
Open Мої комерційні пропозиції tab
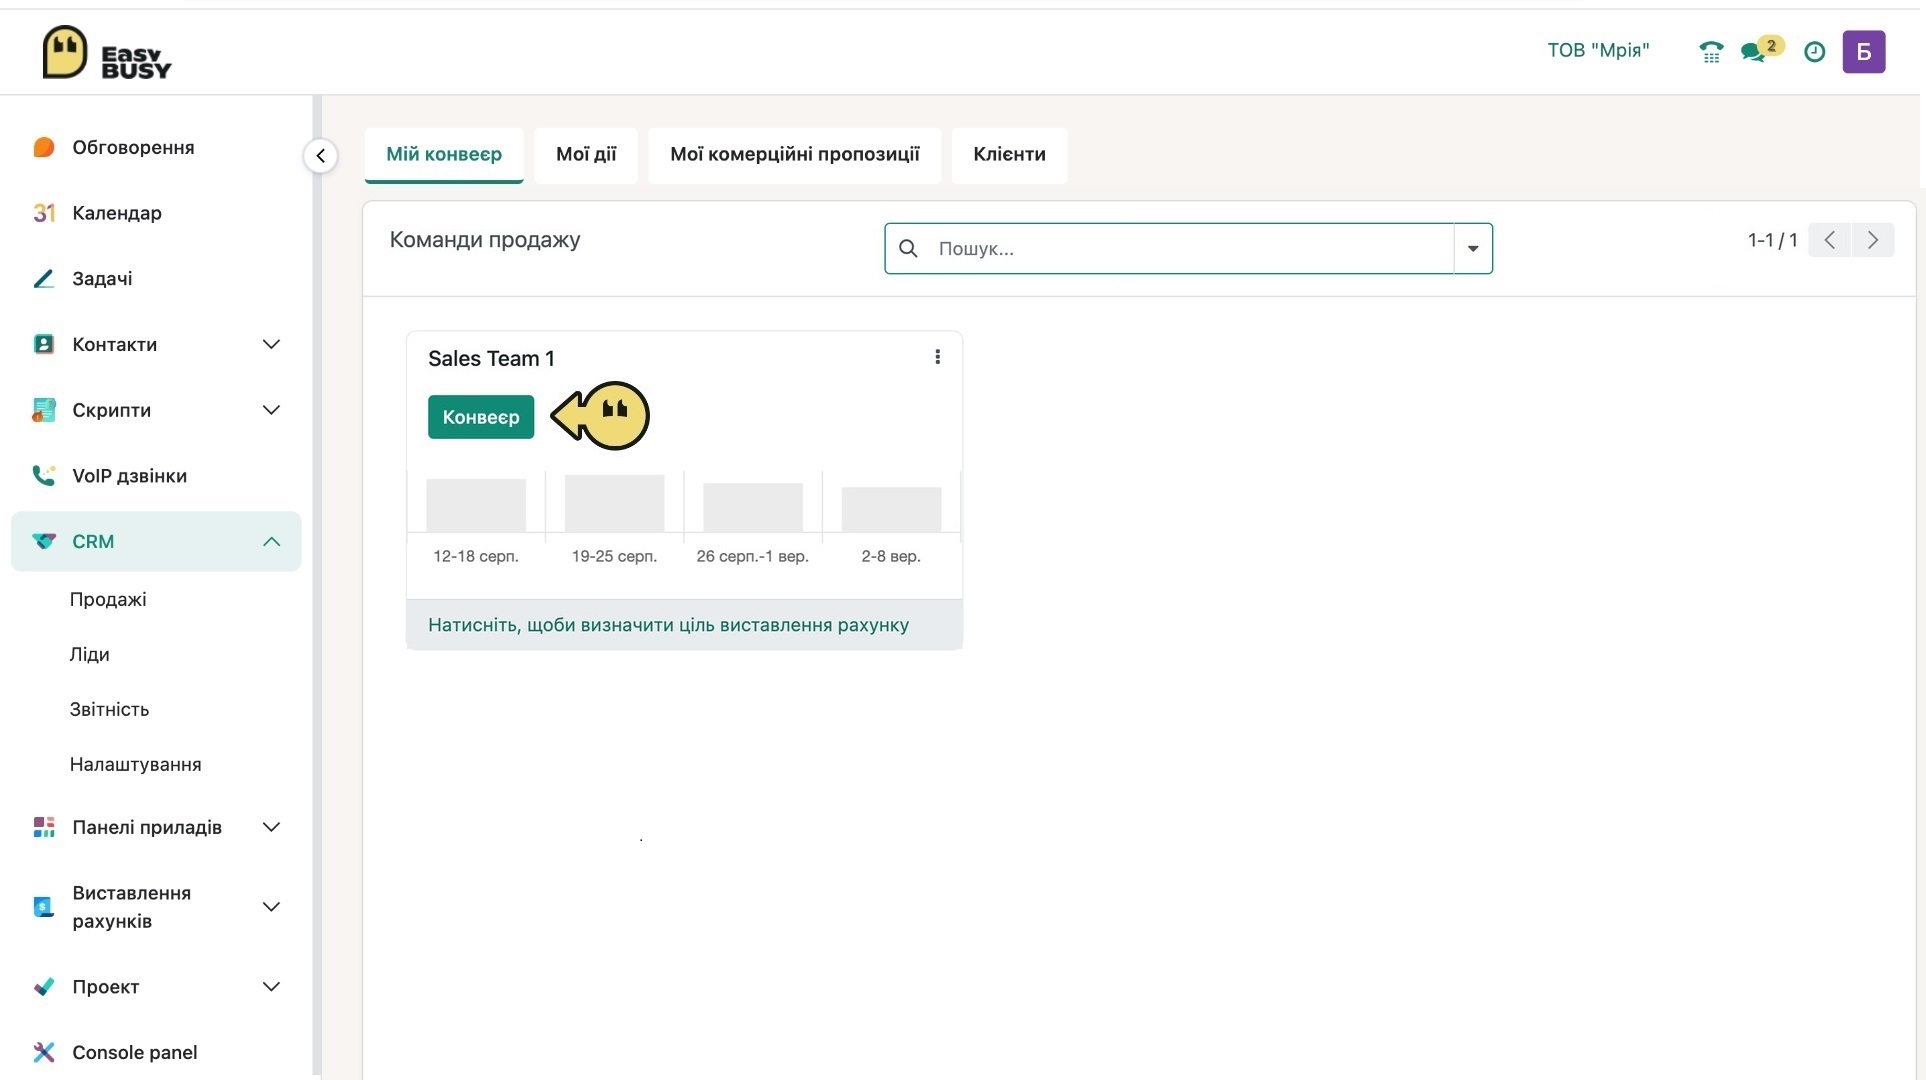click(x=795, y=155)
